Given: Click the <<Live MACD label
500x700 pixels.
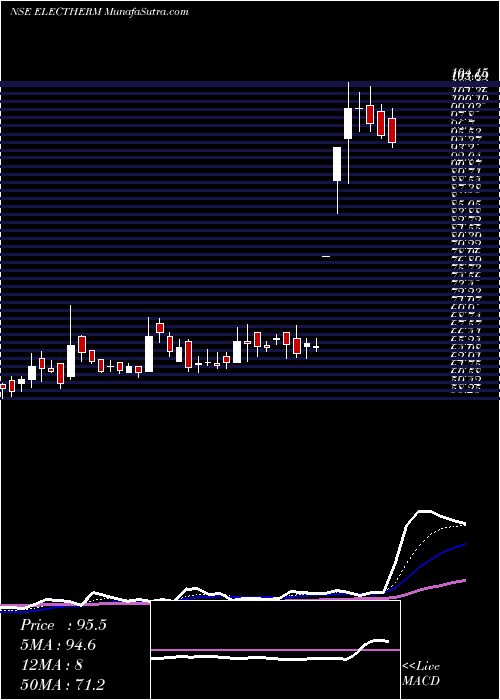Looking at the screenshot, I should [x=421, y=673].
